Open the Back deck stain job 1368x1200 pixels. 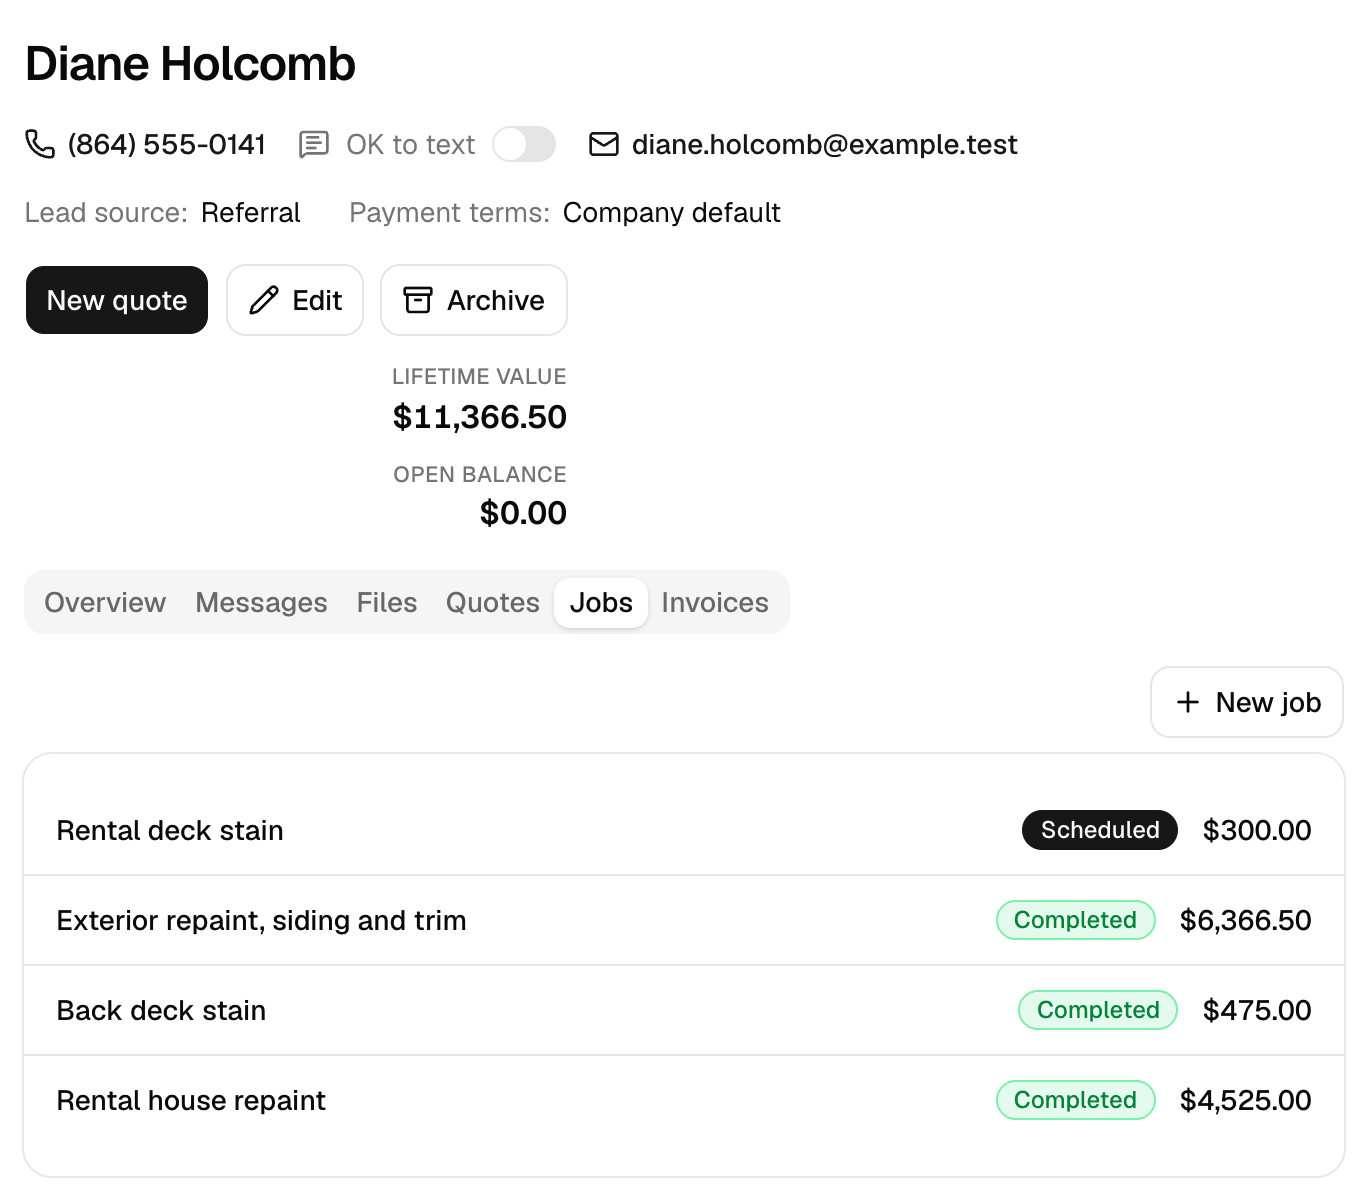(x=684, y=1010)
